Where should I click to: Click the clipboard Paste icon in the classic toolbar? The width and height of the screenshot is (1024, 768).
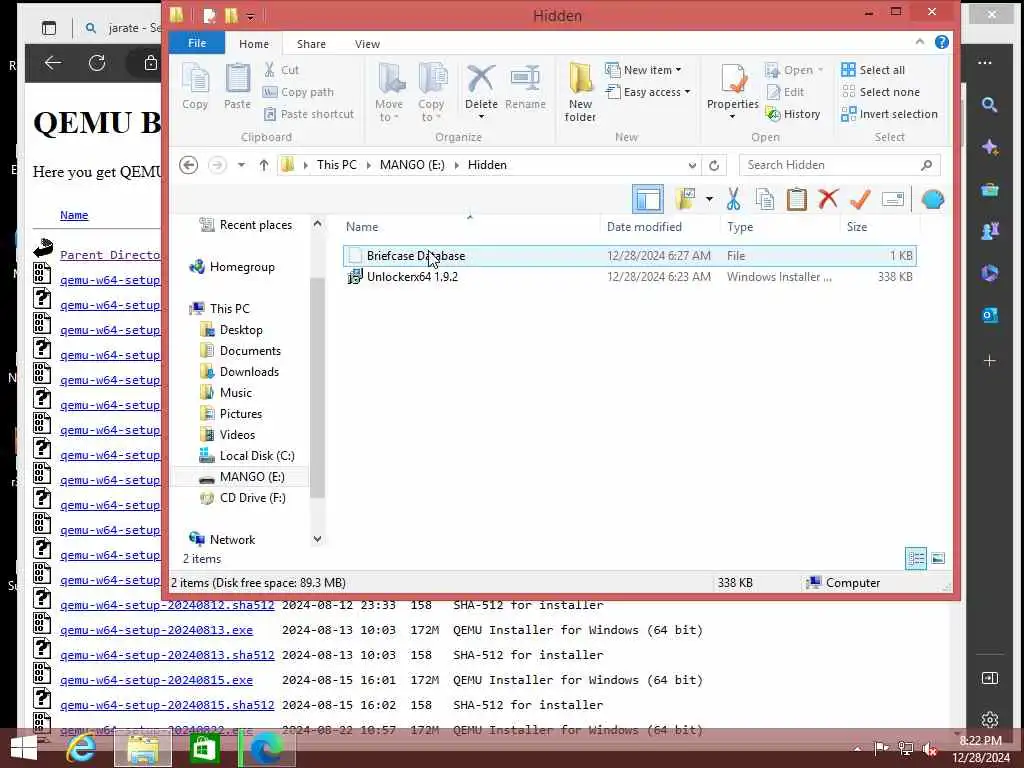(797, 199)
